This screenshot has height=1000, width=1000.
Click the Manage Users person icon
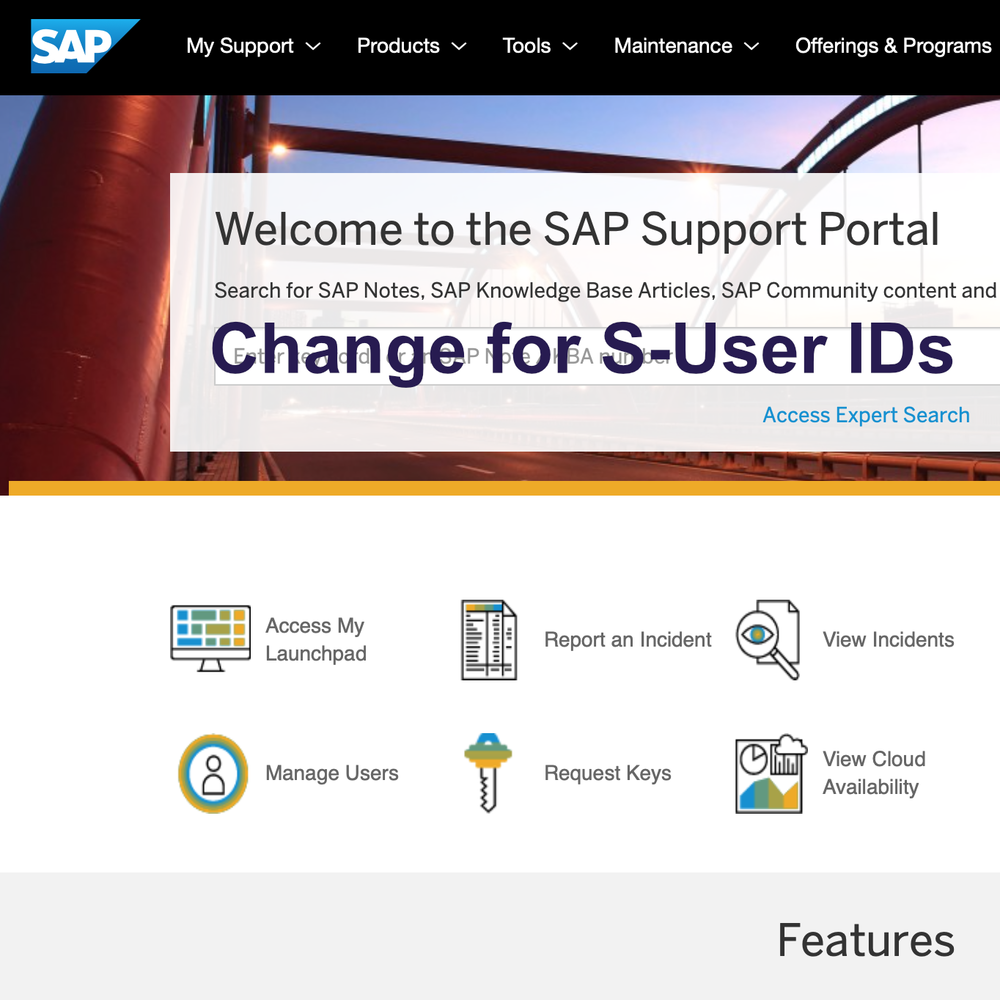(x=213, y=774)
